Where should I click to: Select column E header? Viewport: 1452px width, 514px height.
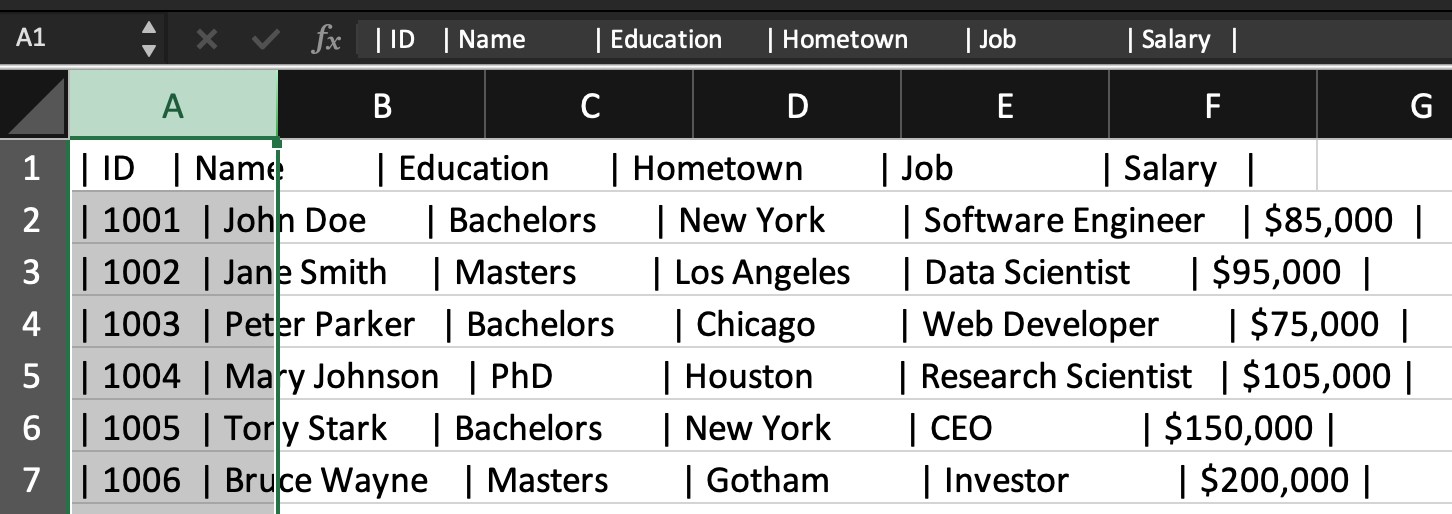(1005, 106)
